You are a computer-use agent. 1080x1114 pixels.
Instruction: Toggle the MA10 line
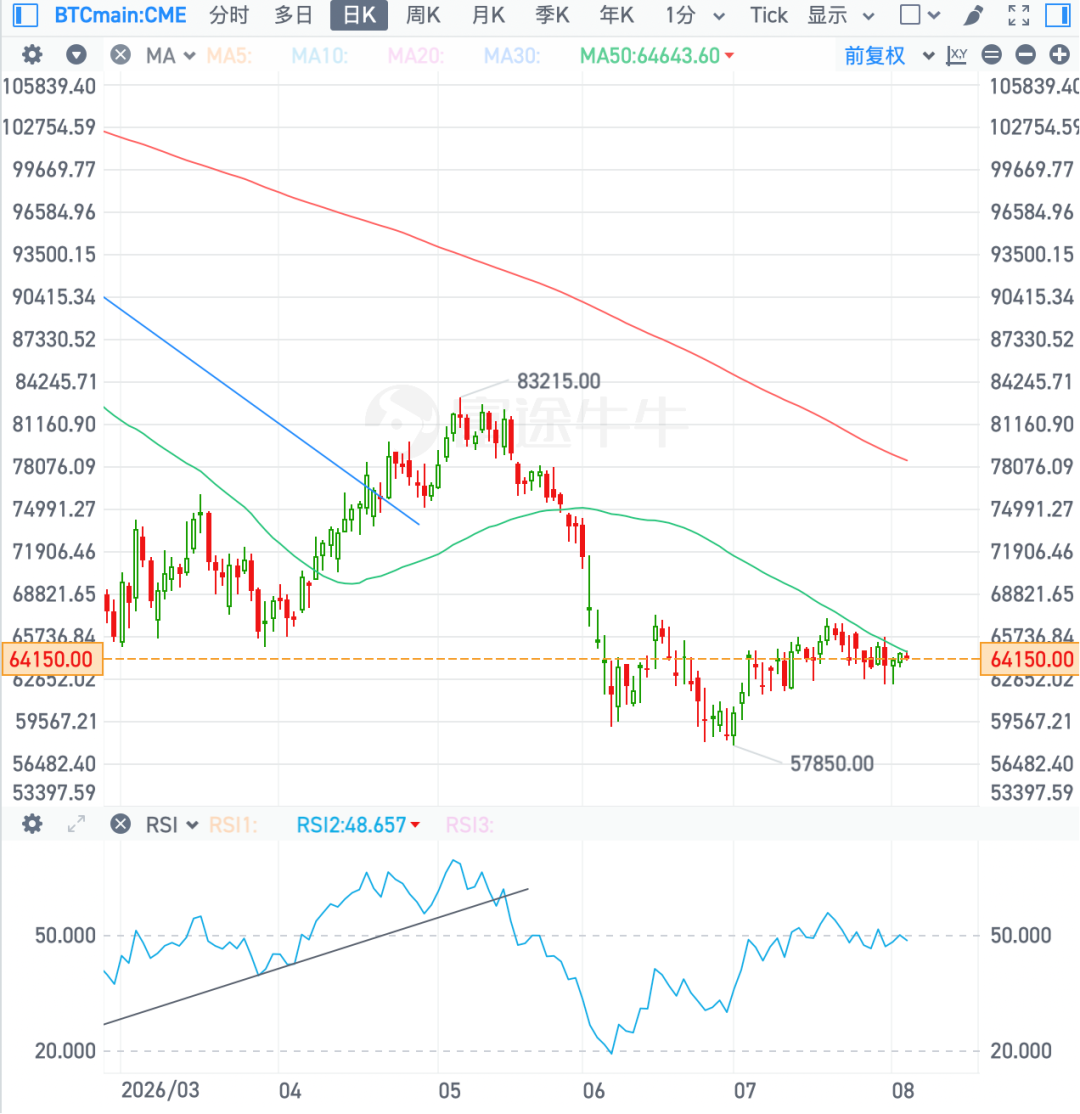(320, 55)
